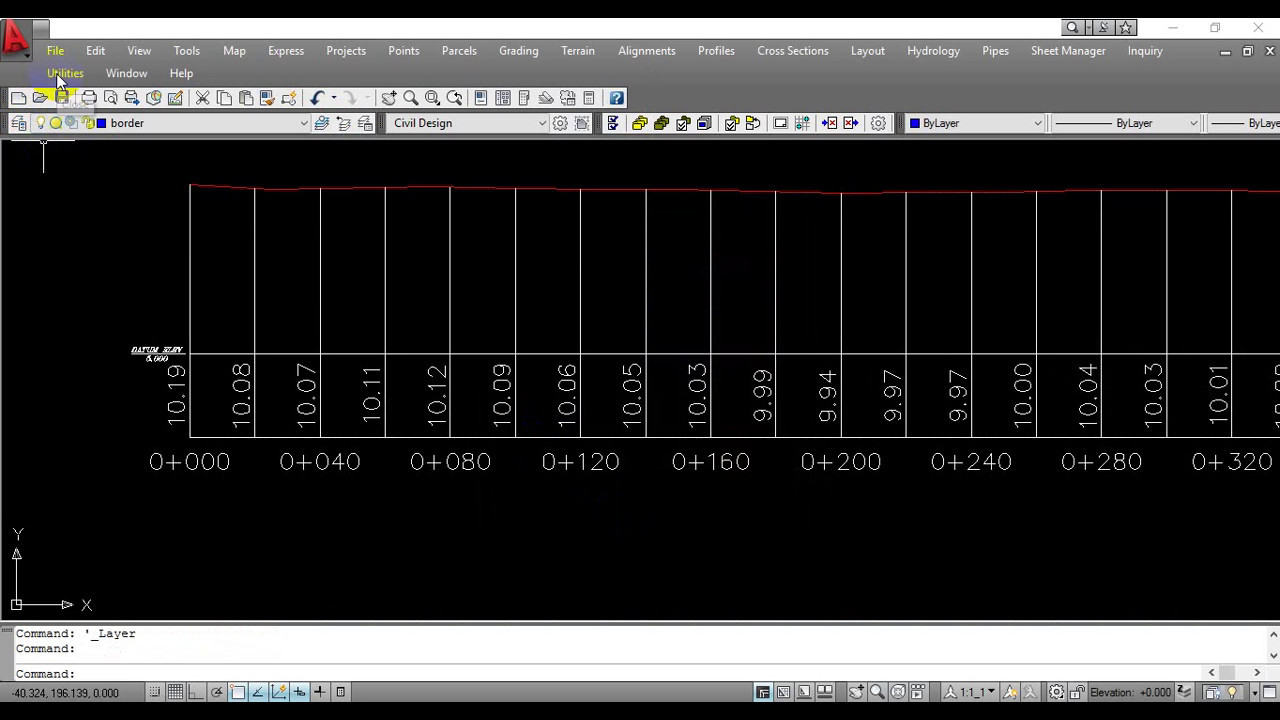
Task: Click the elevation value 9.94
Action: point(827,397)
